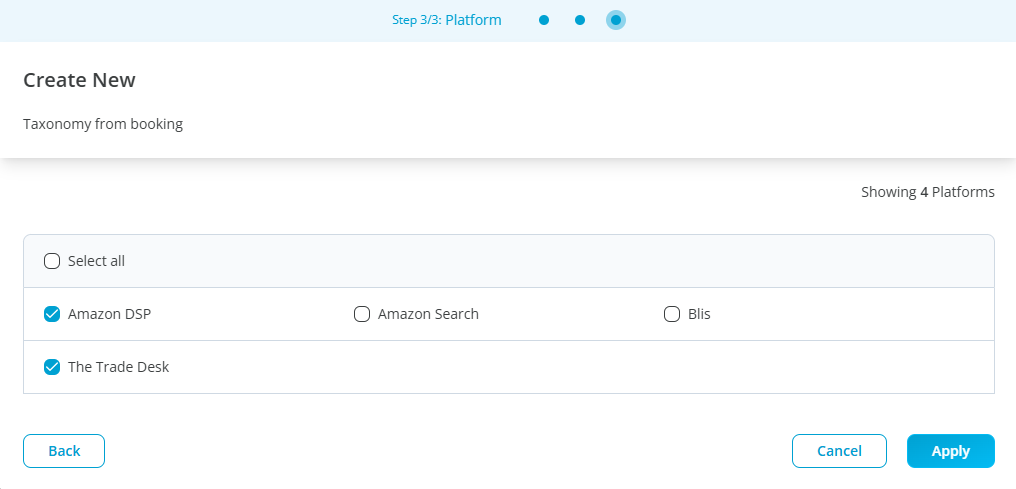1016x489 pixels.
Task: Click the 'Amazon Search' label text
Action: click(428, 314)
